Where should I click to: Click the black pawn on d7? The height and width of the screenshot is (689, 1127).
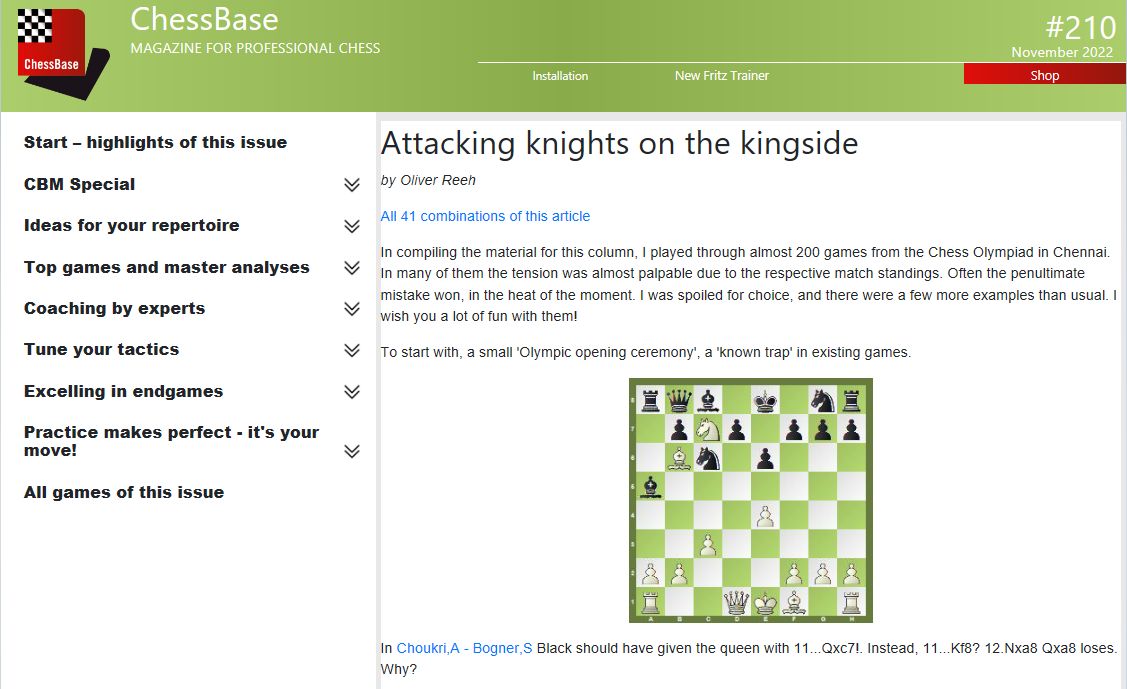coord(737,429)
